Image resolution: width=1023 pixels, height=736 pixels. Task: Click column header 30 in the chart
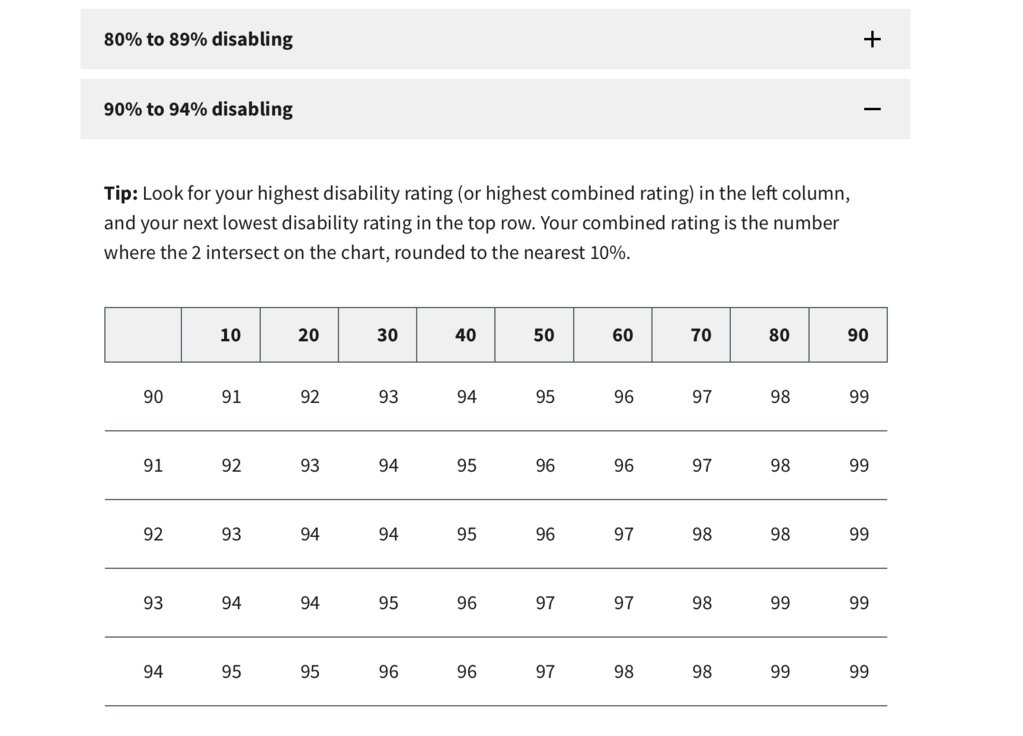click(x=377, y=335)
